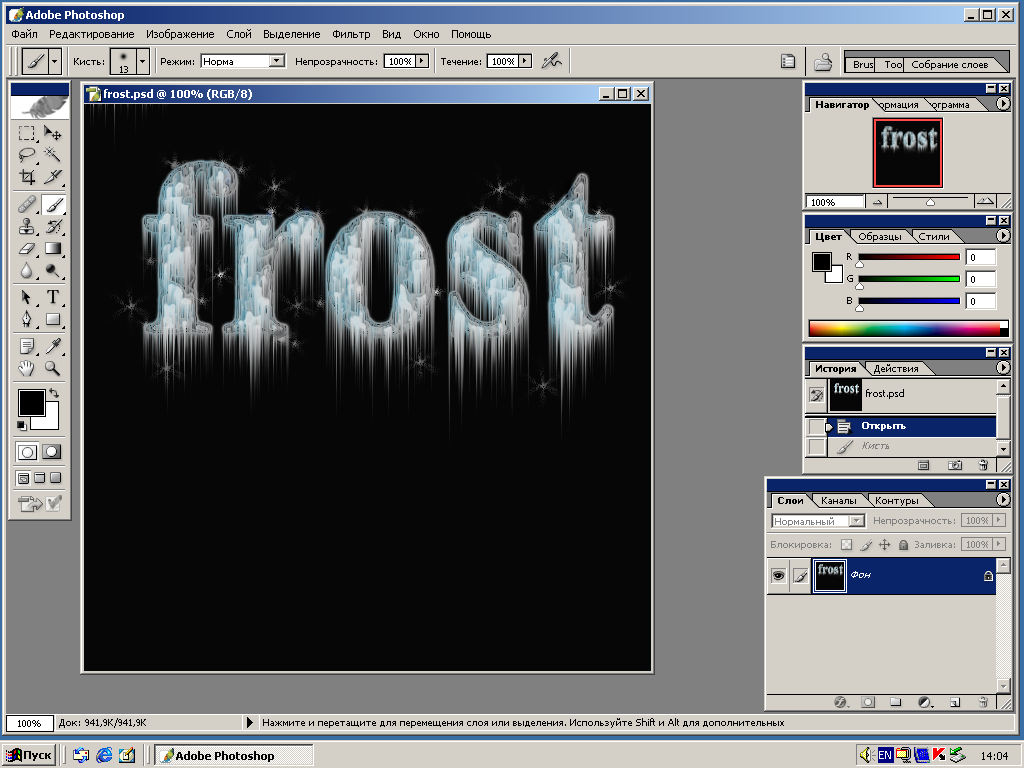Select the History Brush tool

coord(53,227)
